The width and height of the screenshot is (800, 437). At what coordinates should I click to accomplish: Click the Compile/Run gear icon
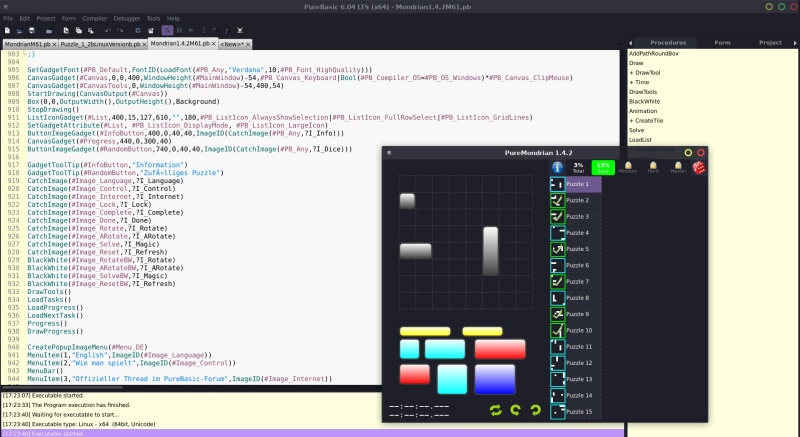tap(138, 31)
